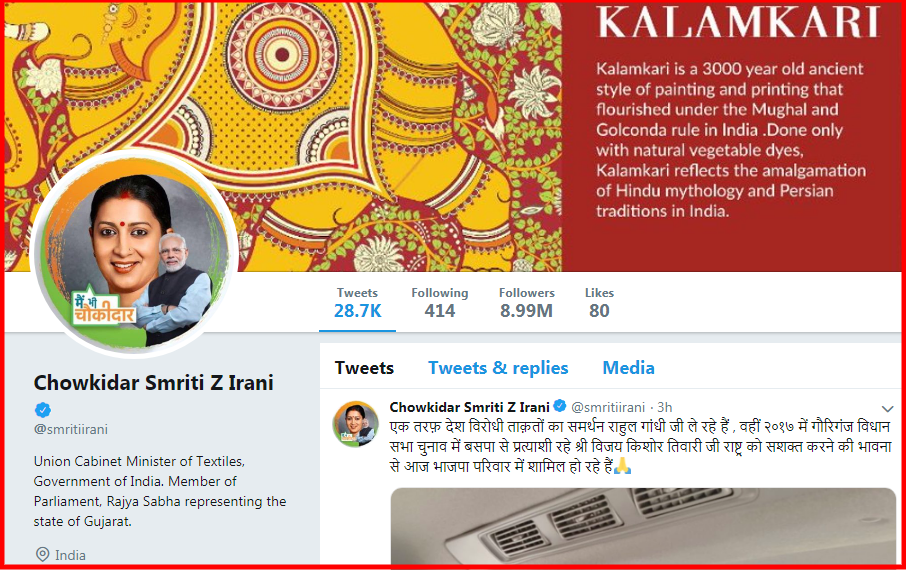Image resolution: width=906 pixels, height=570 pixels.
Task: Open the Following 414 list
Action: click(440, 303)
